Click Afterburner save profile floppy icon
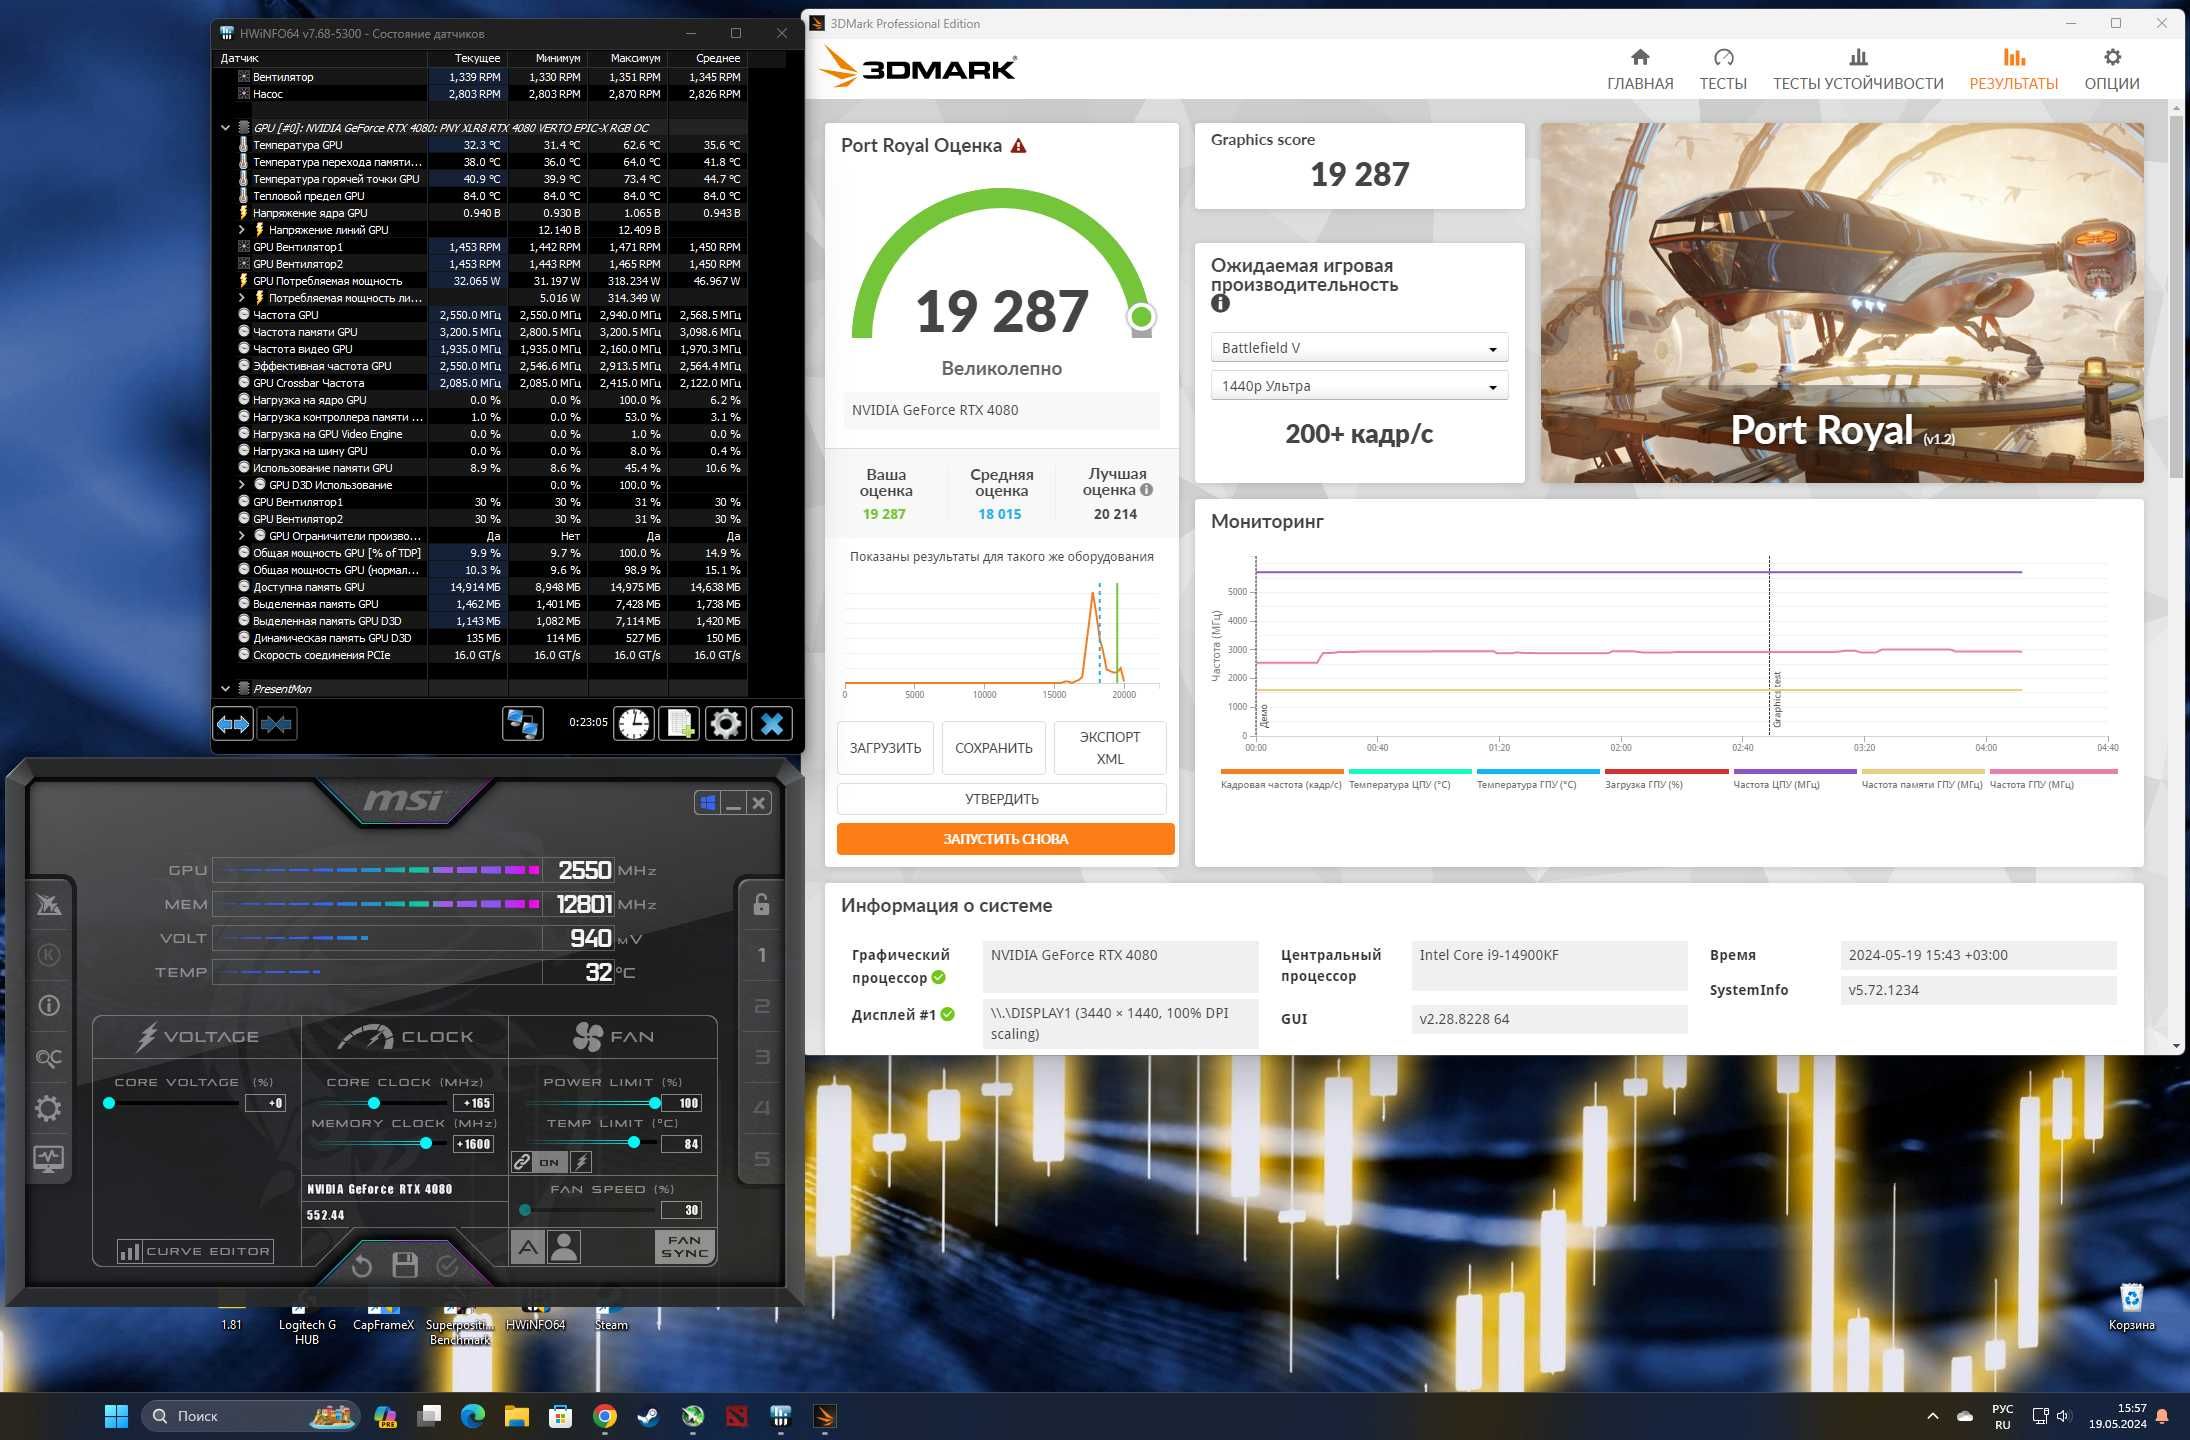Screen dimensions: 2190x1440 (405, 1265)
